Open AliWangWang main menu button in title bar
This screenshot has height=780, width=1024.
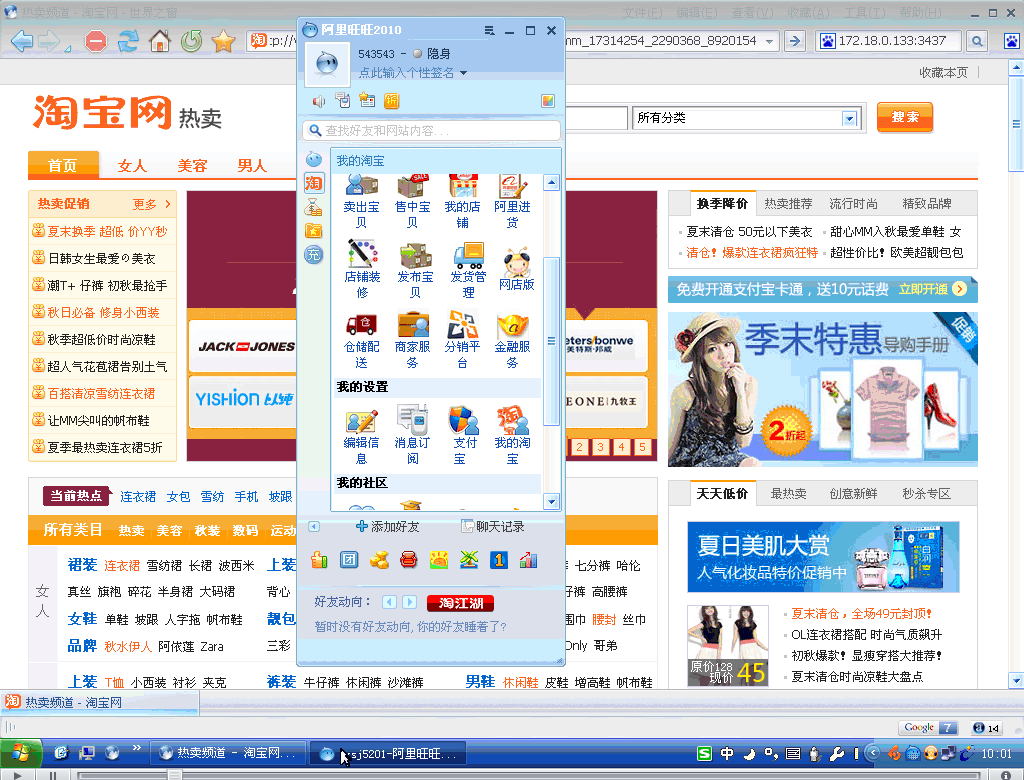tap(489, 31)
